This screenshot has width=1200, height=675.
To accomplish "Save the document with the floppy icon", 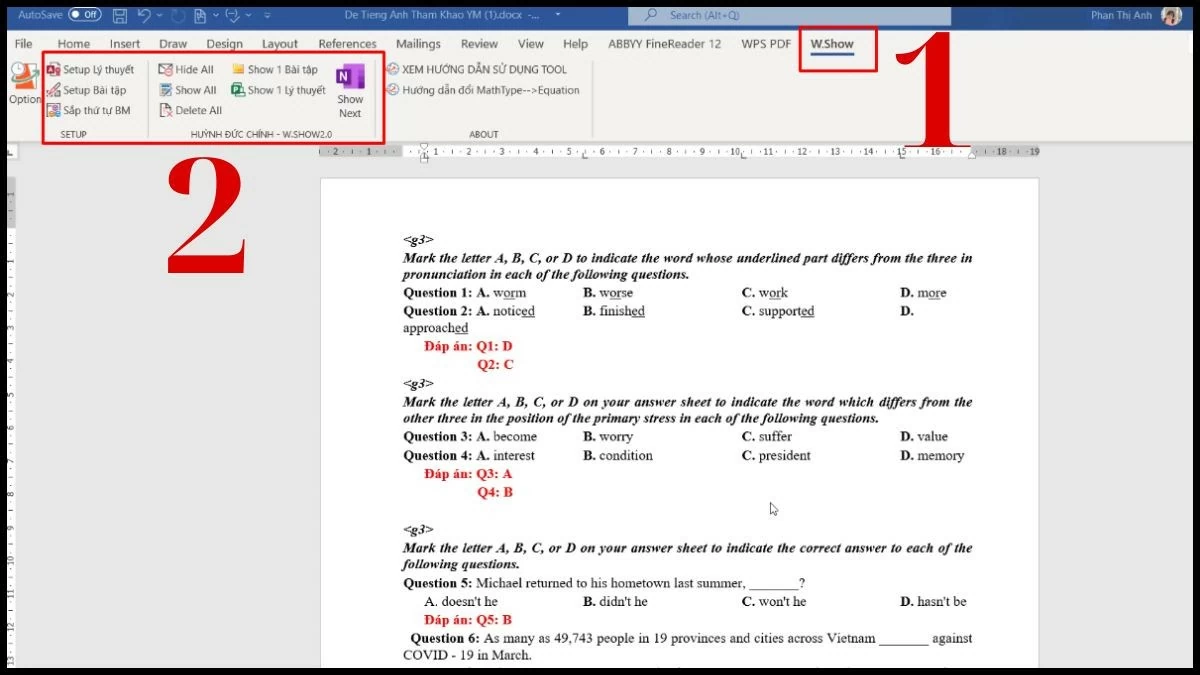I will point(120,15).
